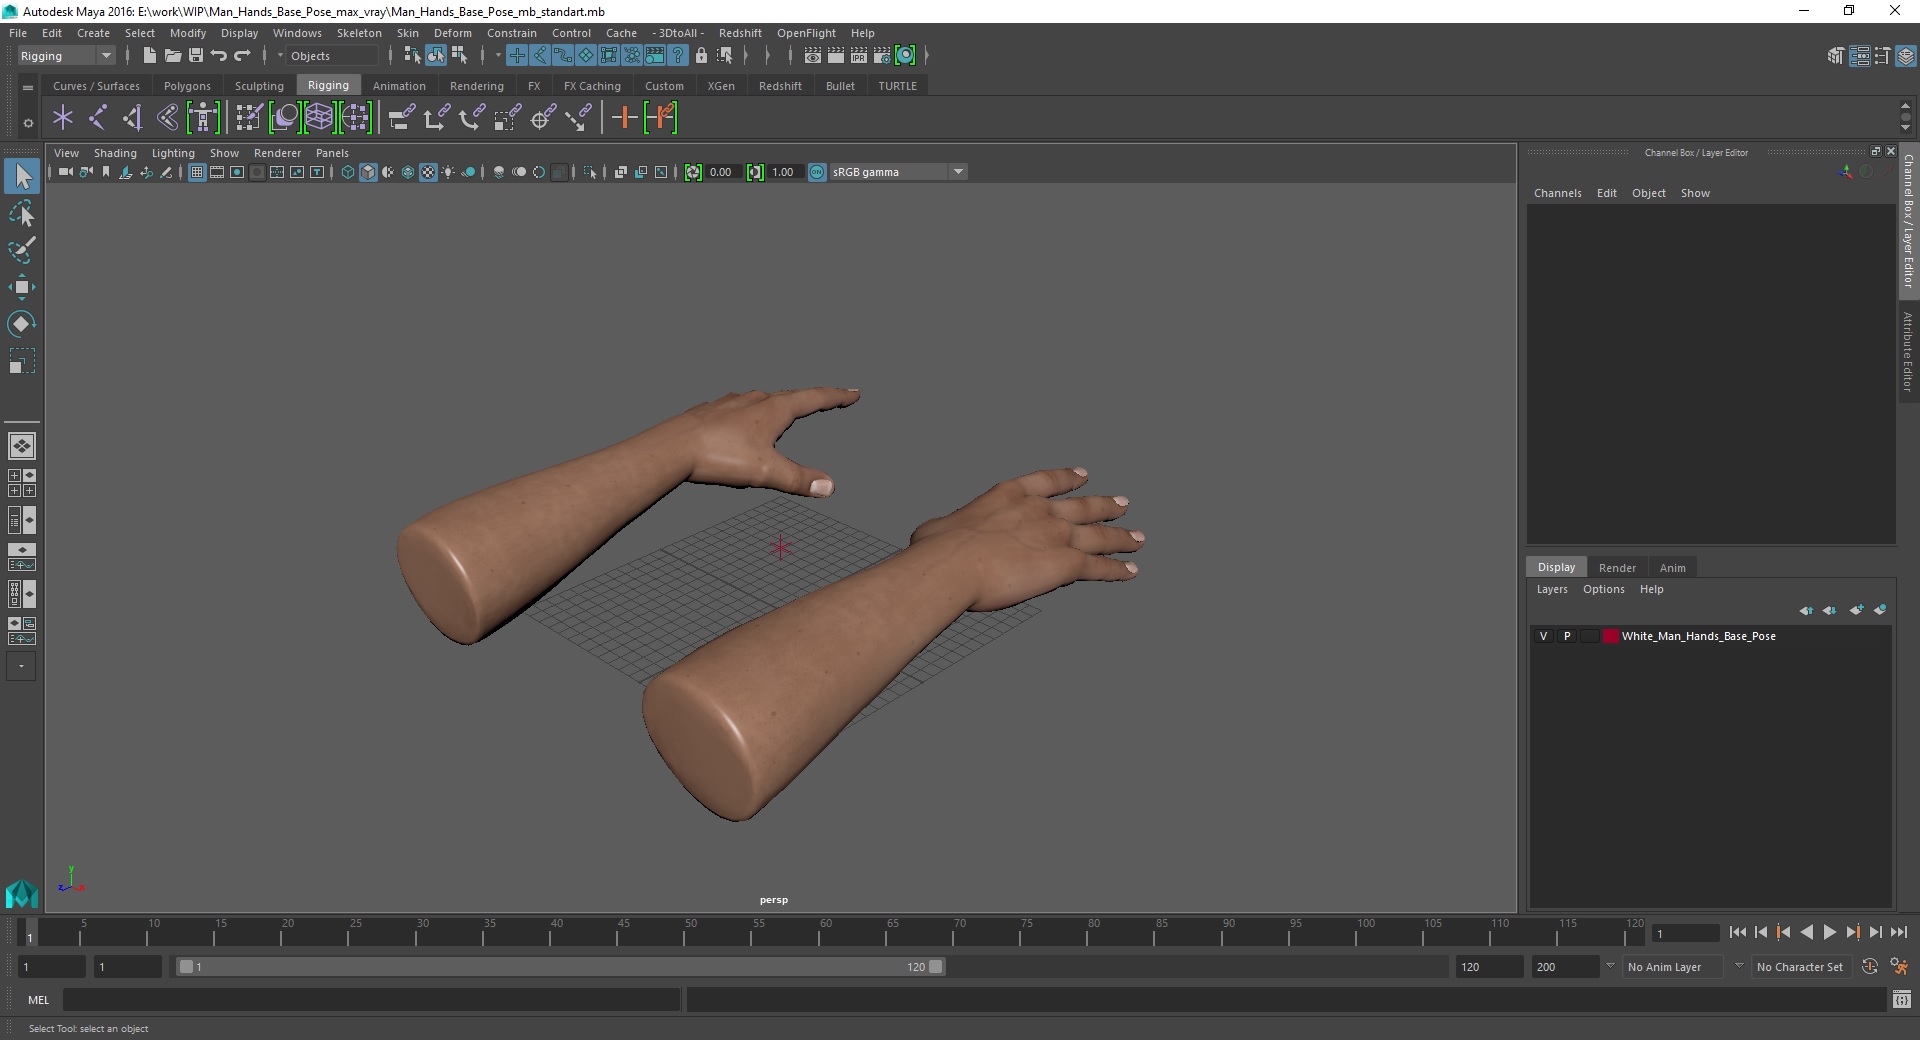Undo the last action icon
The height and width of the screenshot is (1040, 1920).
[219, 56]
